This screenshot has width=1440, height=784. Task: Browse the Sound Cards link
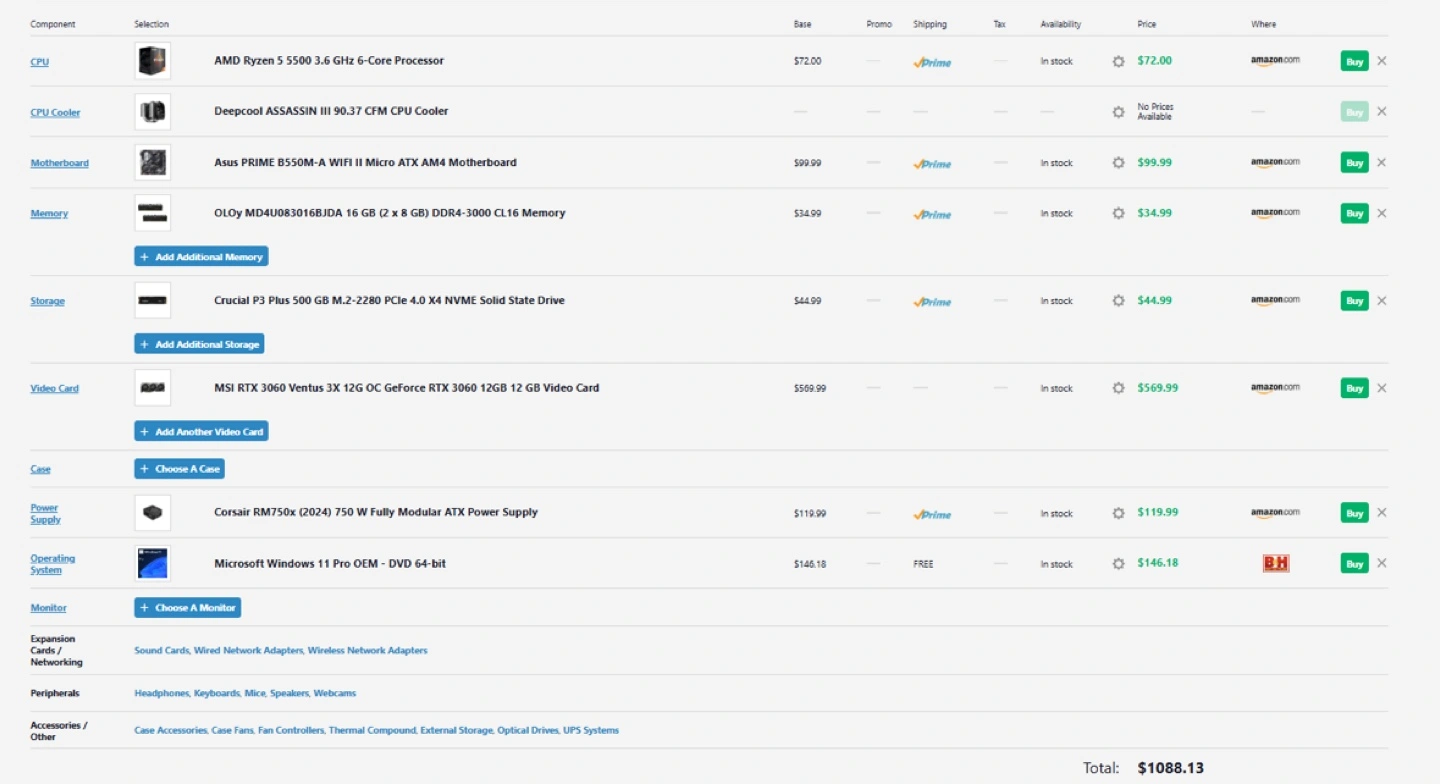pos(161,651)
